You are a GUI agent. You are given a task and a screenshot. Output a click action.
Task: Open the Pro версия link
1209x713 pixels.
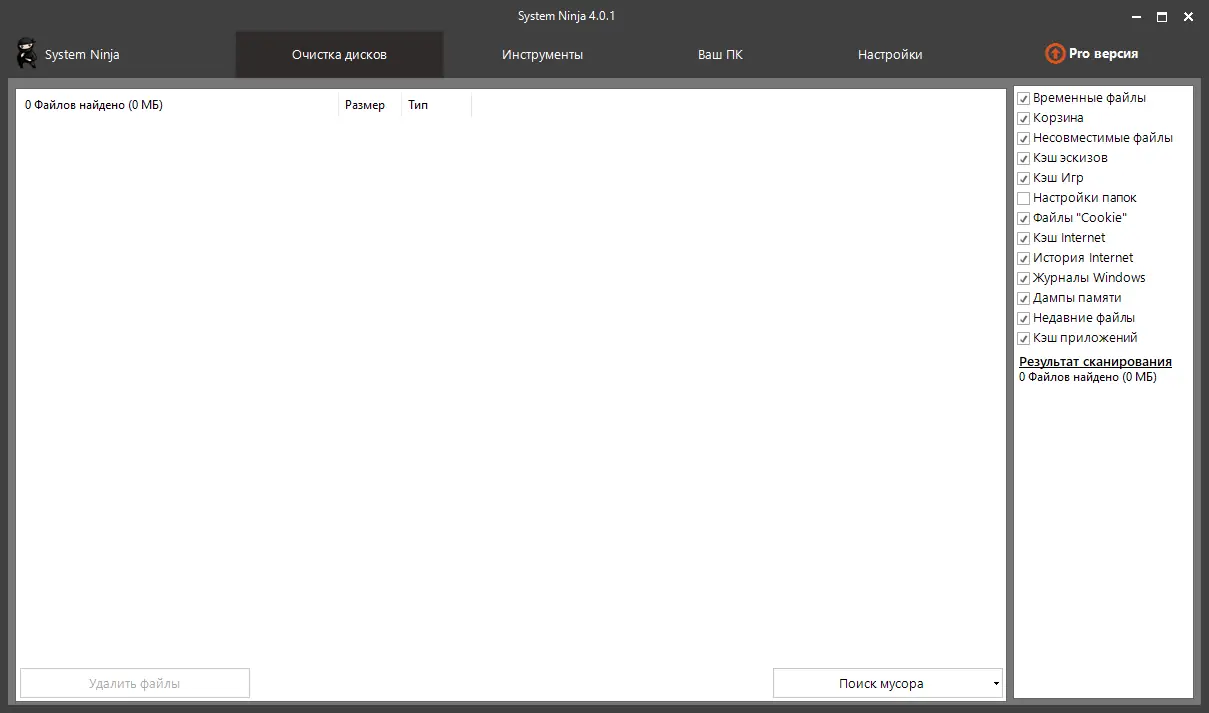pos(1103,54)
